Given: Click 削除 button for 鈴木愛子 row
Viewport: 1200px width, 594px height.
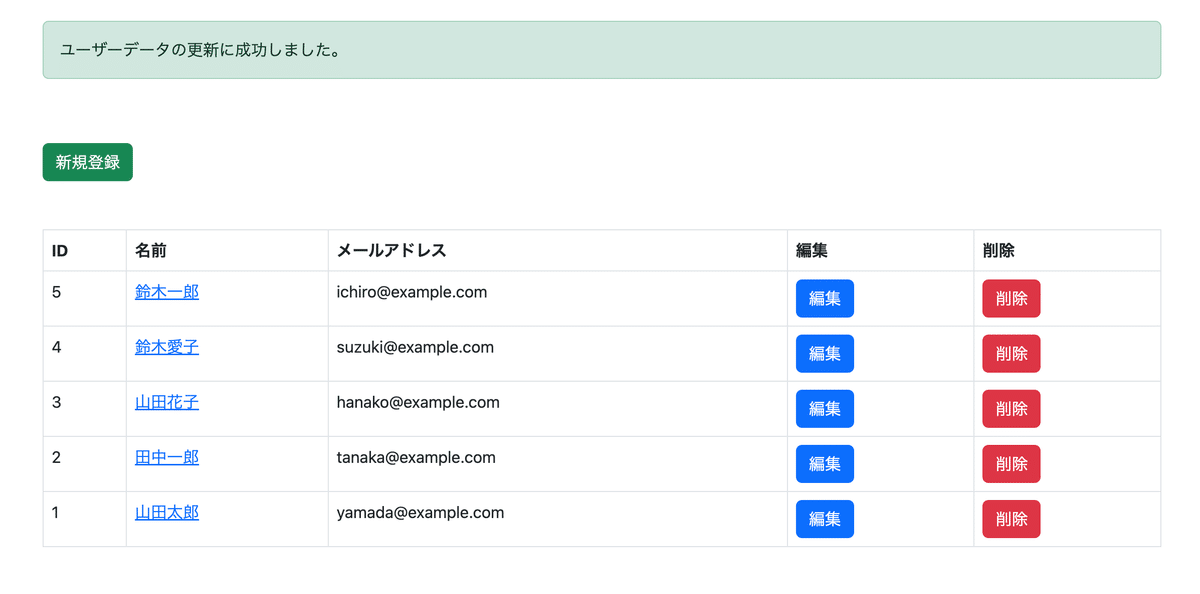Looking at the screenshot, I should (x=1011, y=353).
